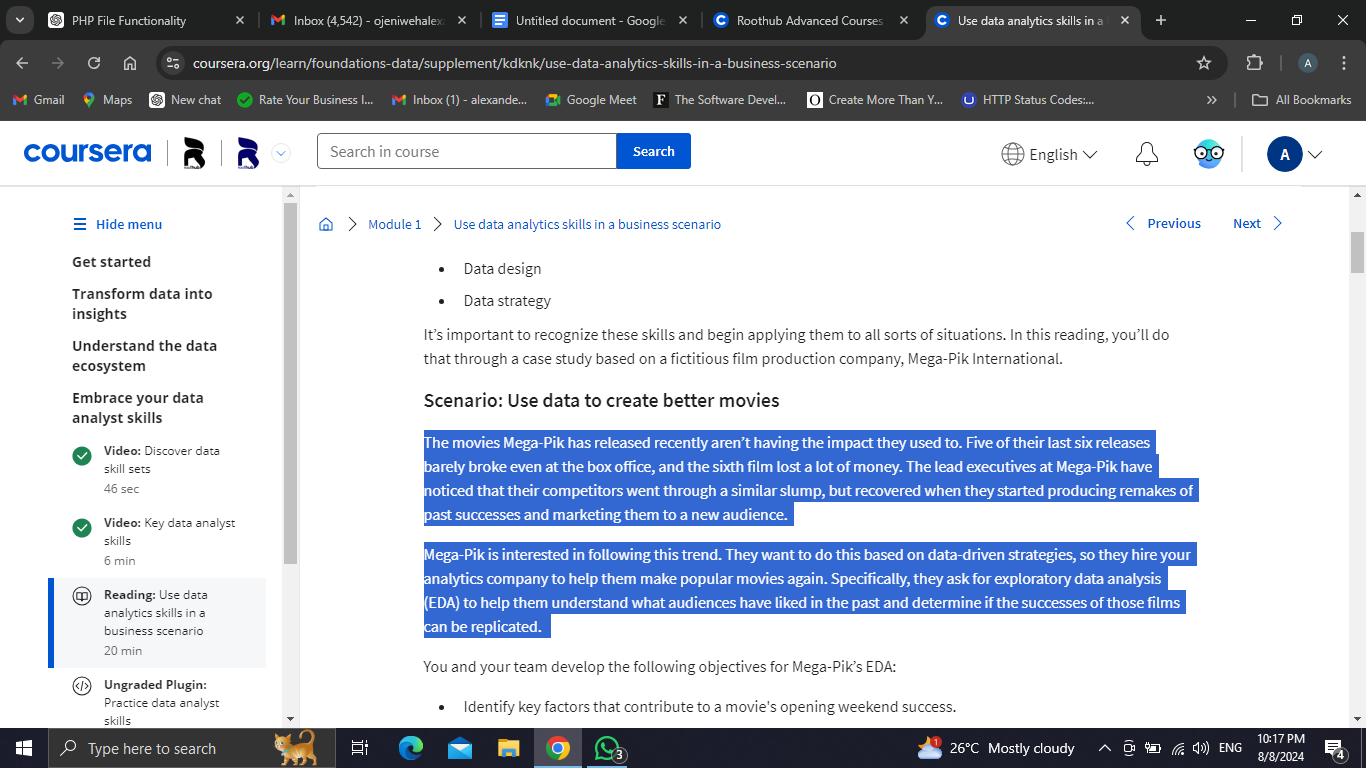Open Video: Key data analyst skills
Screen dimensions: 1366x768
[169, 531]
